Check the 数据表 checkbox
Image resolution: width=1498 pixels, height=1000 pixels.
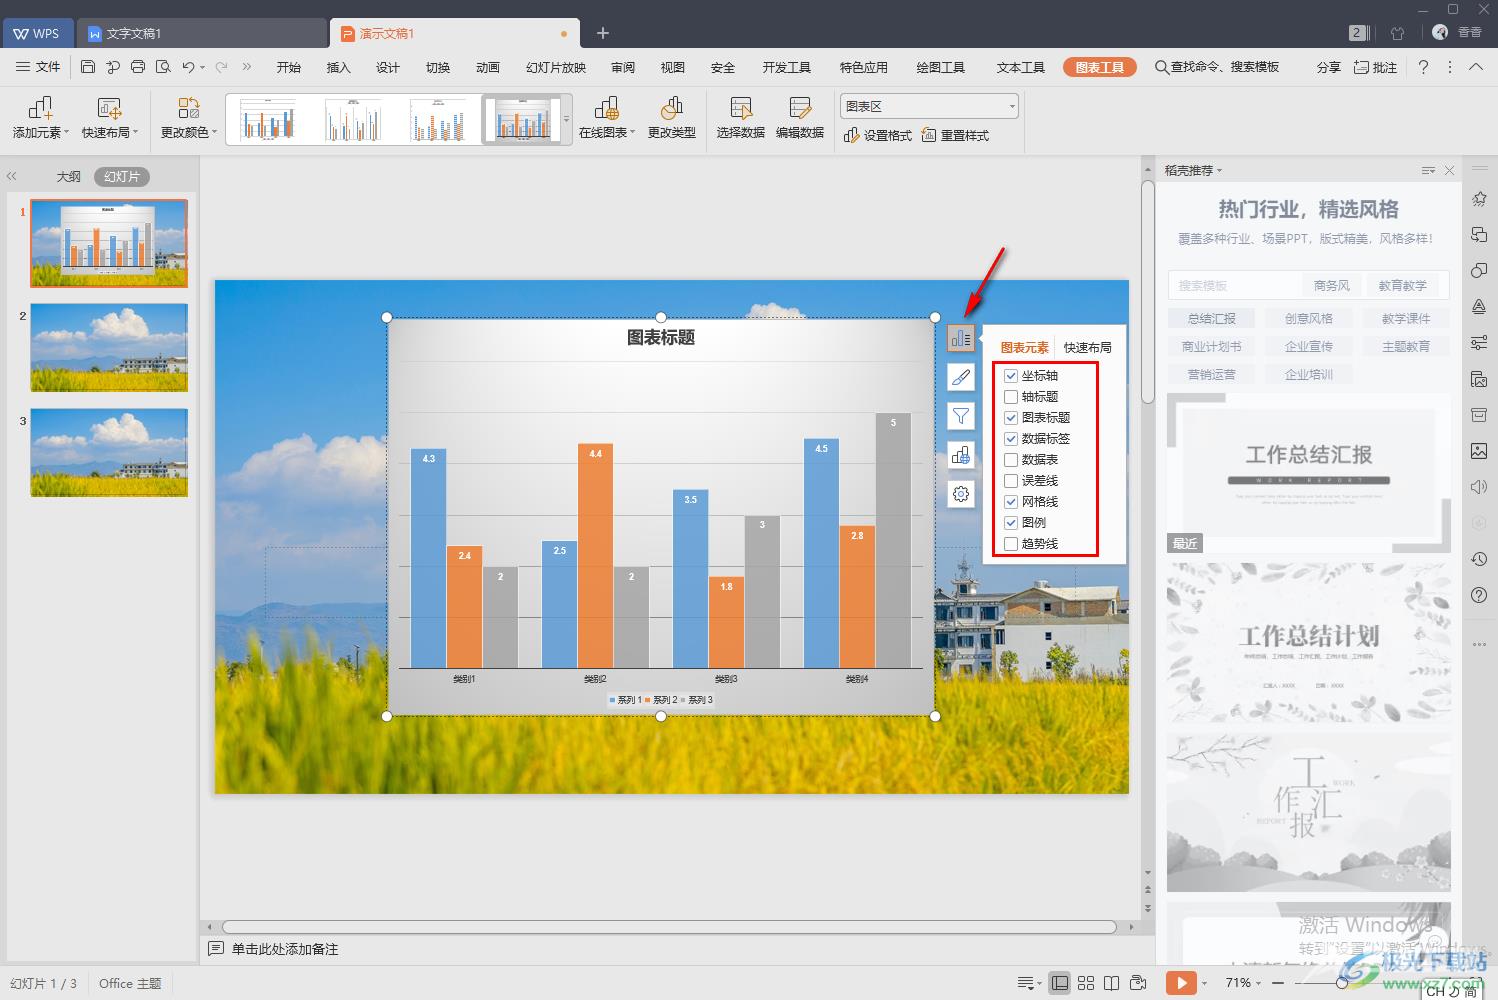(x=1011, y=460)
